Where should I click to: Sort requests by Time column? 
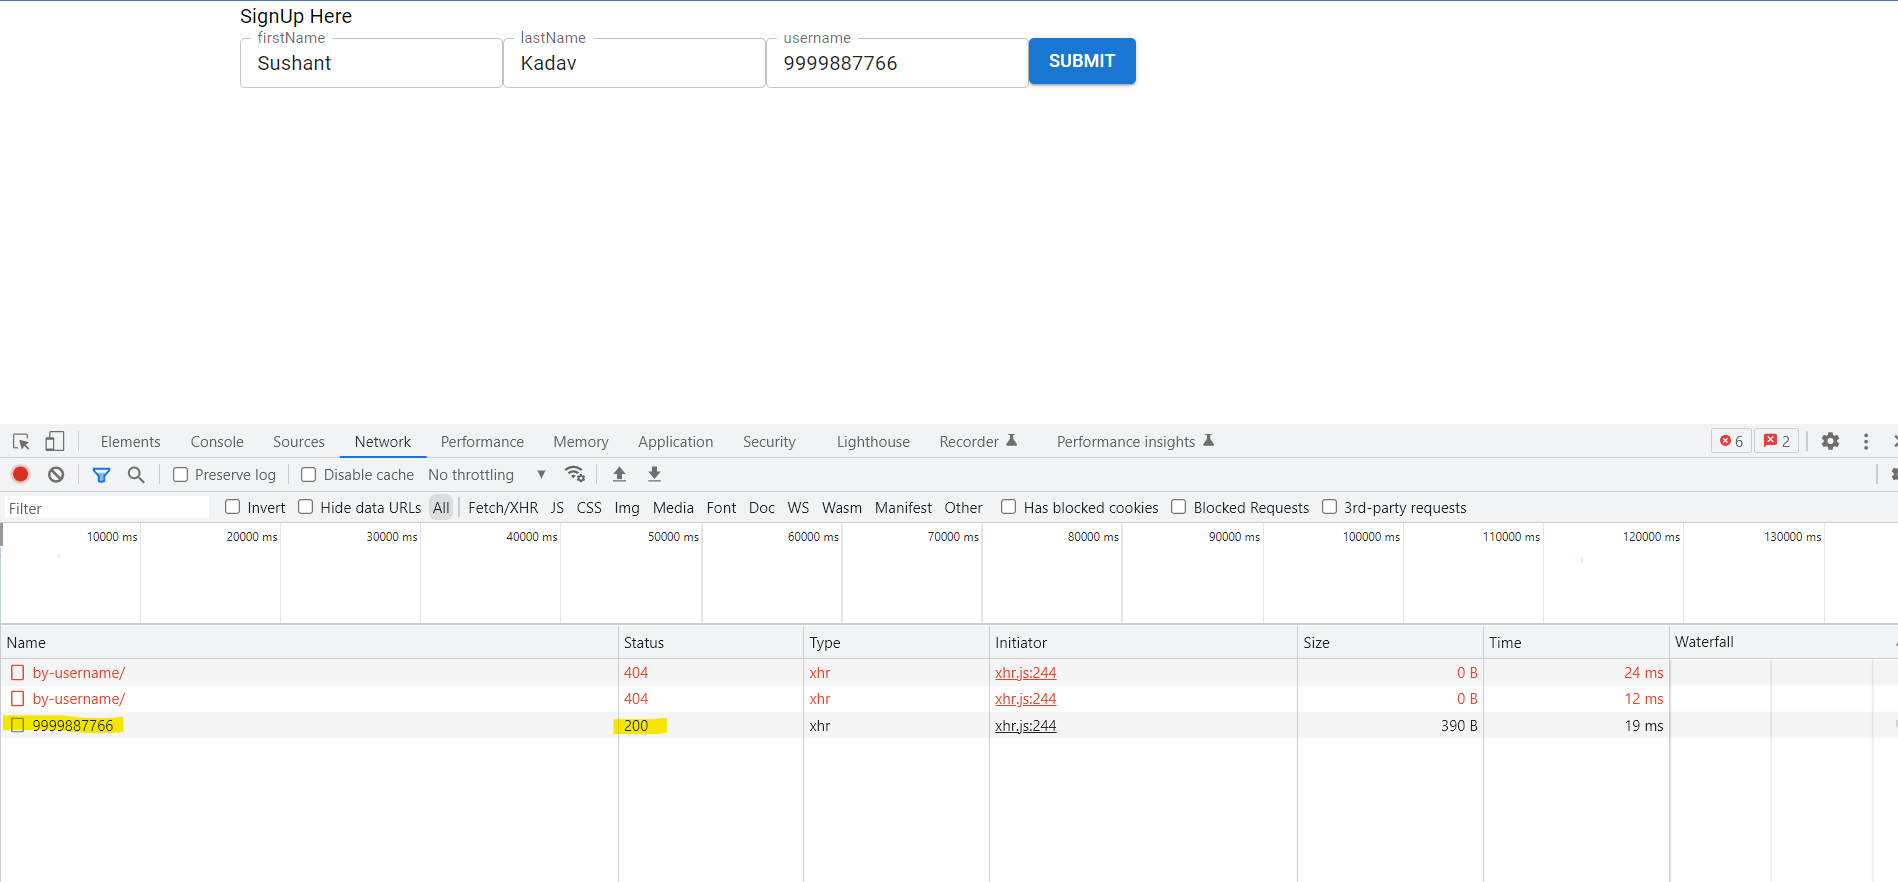point(1576,642)
